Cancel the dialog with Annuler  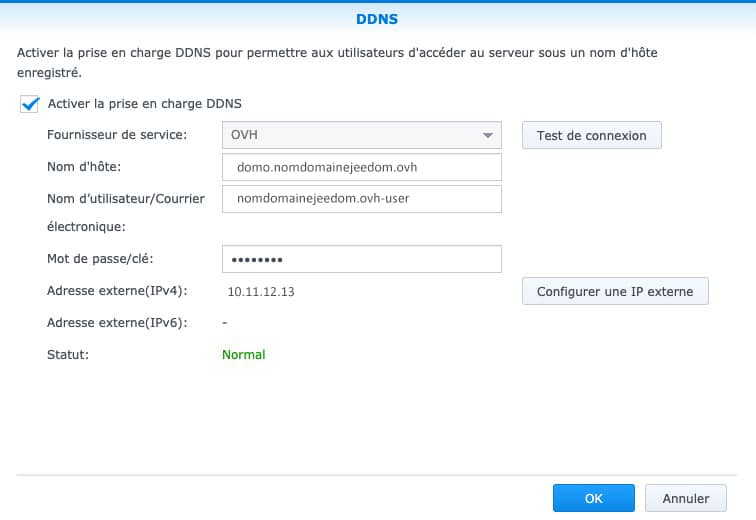pos(685,498)
